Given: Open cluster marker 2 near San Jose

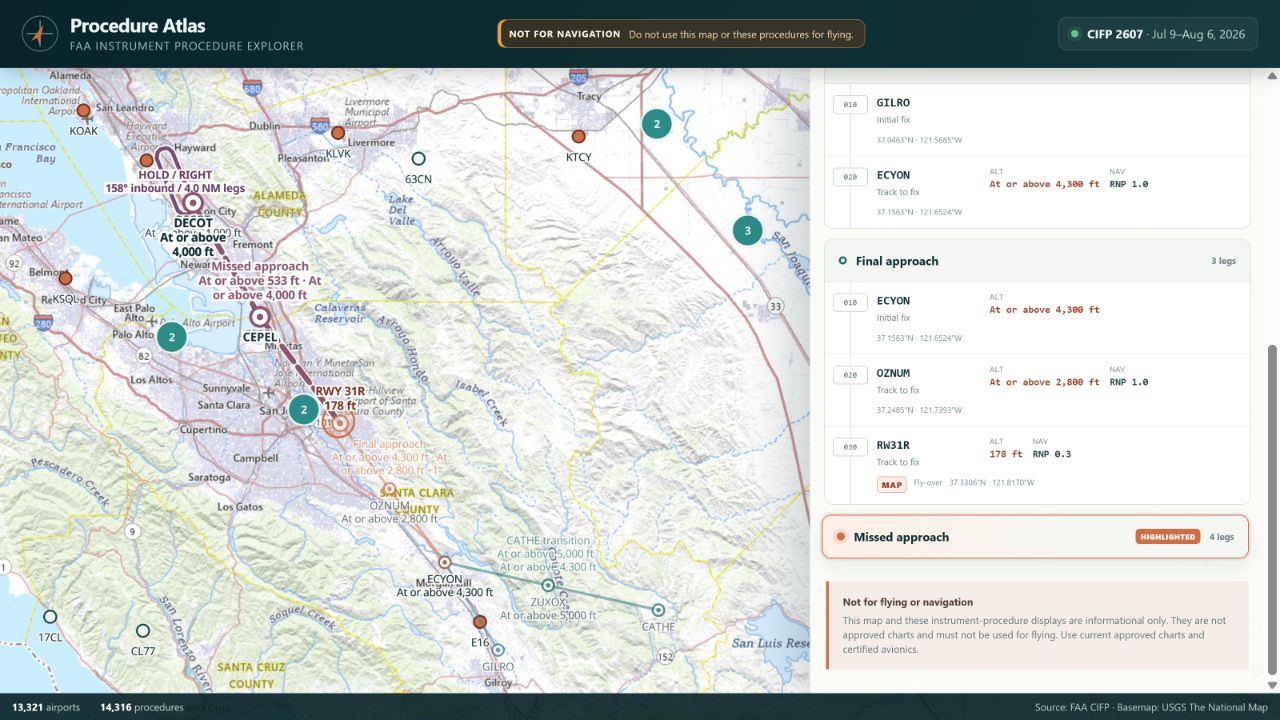Looking at the screenshot, I should pos(303,409).
